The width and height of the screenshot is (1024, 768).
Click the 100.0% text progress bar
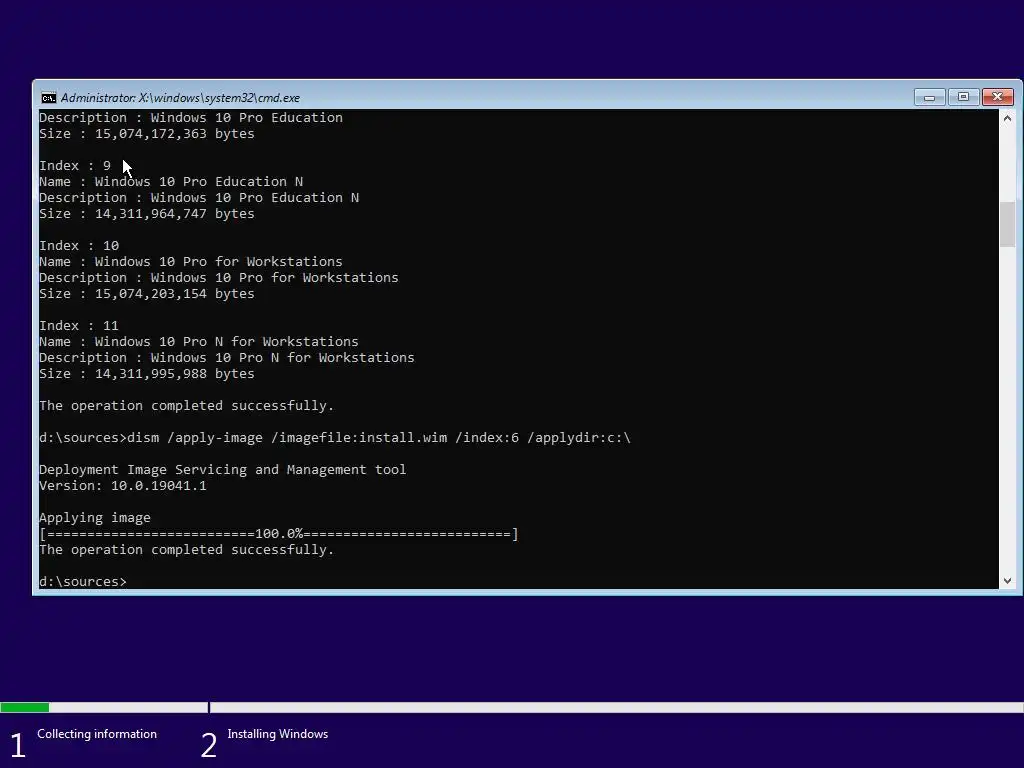point(279,534)
